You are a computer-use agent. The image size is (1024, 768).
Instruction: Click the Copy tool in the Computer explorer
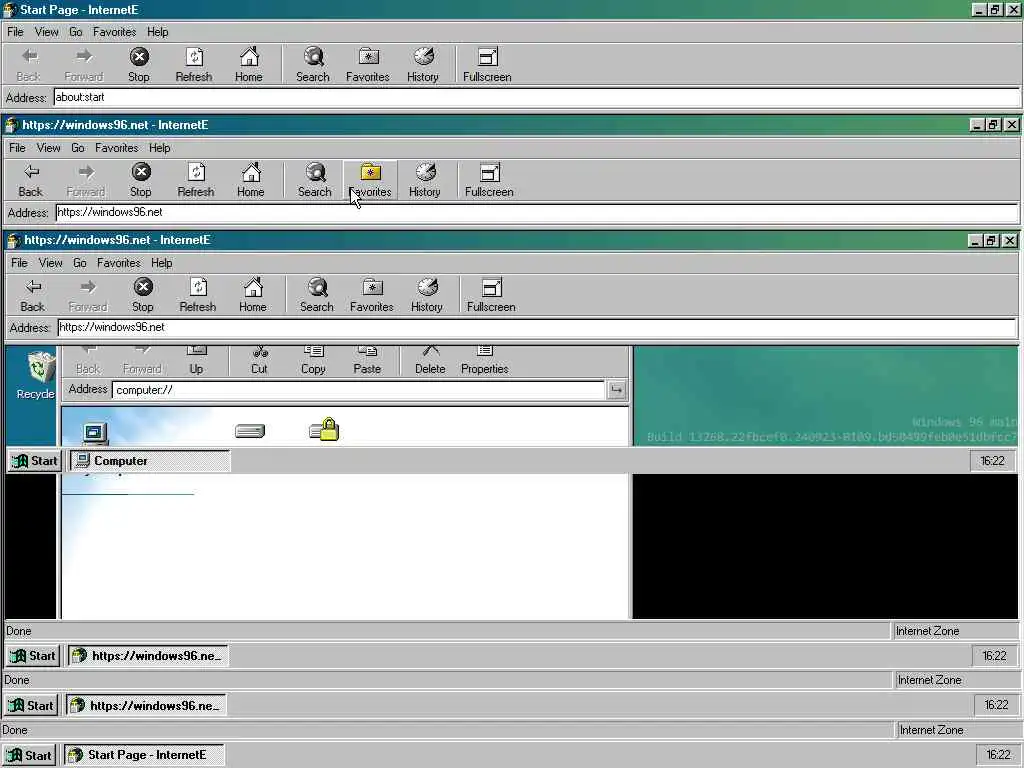313,361
